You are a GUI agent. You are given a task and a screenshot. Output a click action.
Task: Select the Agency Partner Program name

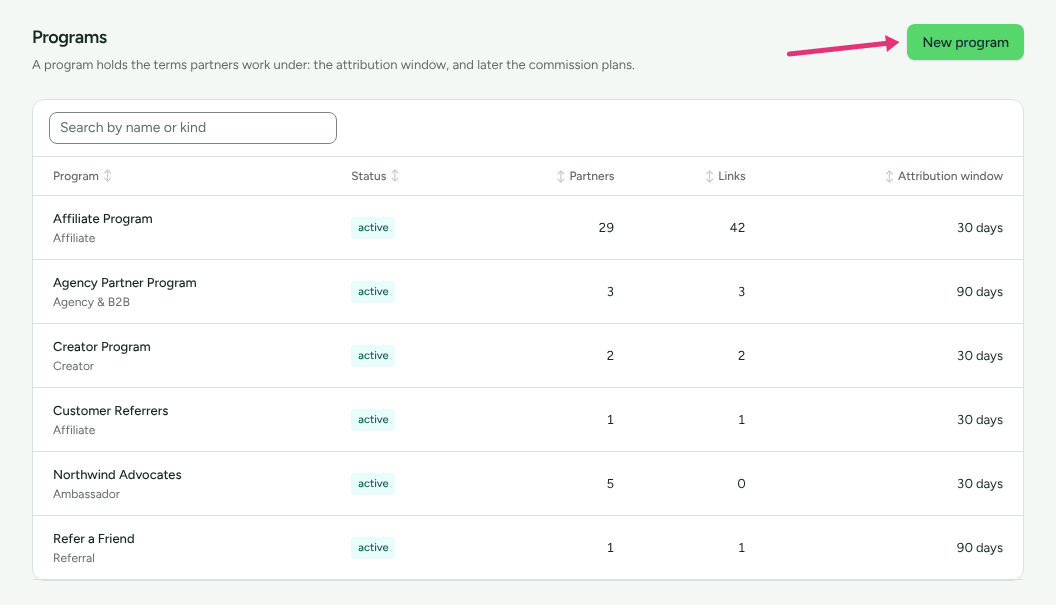125,283
